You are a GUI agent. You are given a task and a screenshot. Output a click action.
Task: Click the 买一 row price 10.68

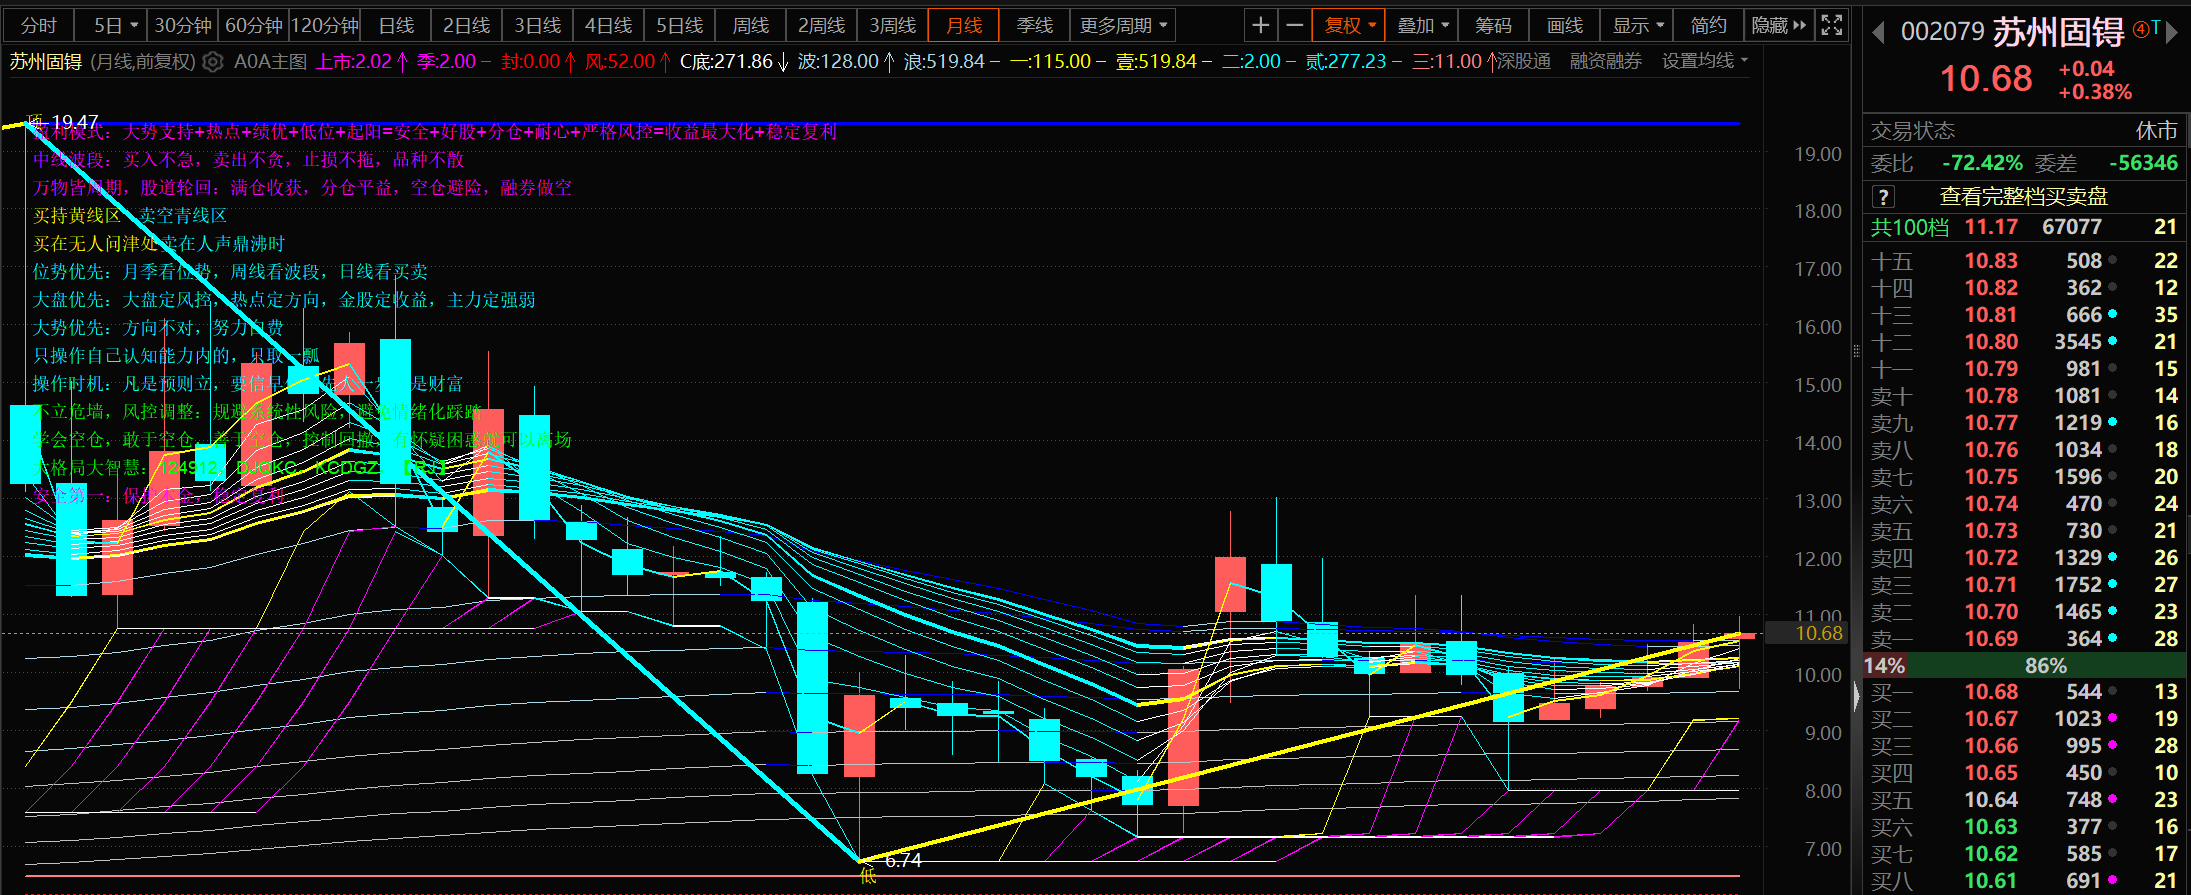click(x=1991, y=691)
